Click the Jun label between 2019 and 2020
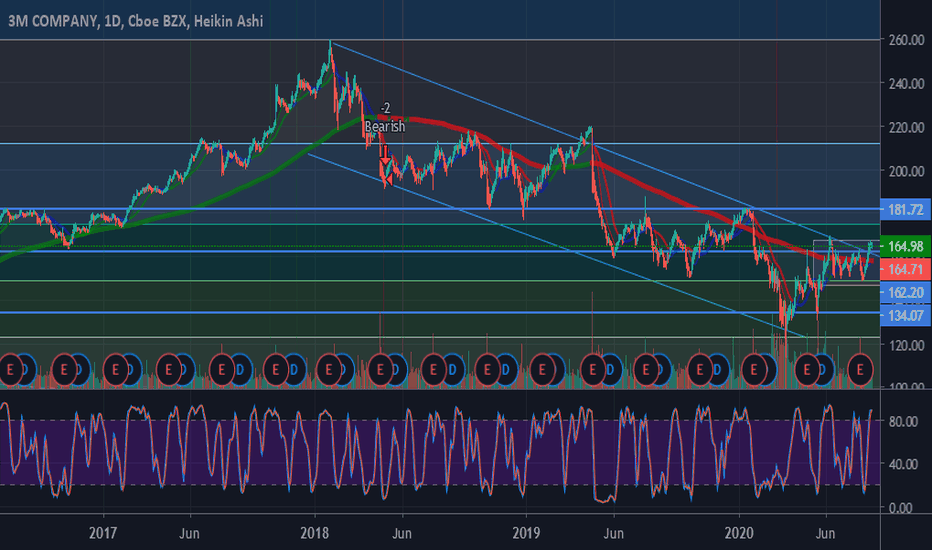Viewport: 932px width, 550px height. (x=613, y=533)
